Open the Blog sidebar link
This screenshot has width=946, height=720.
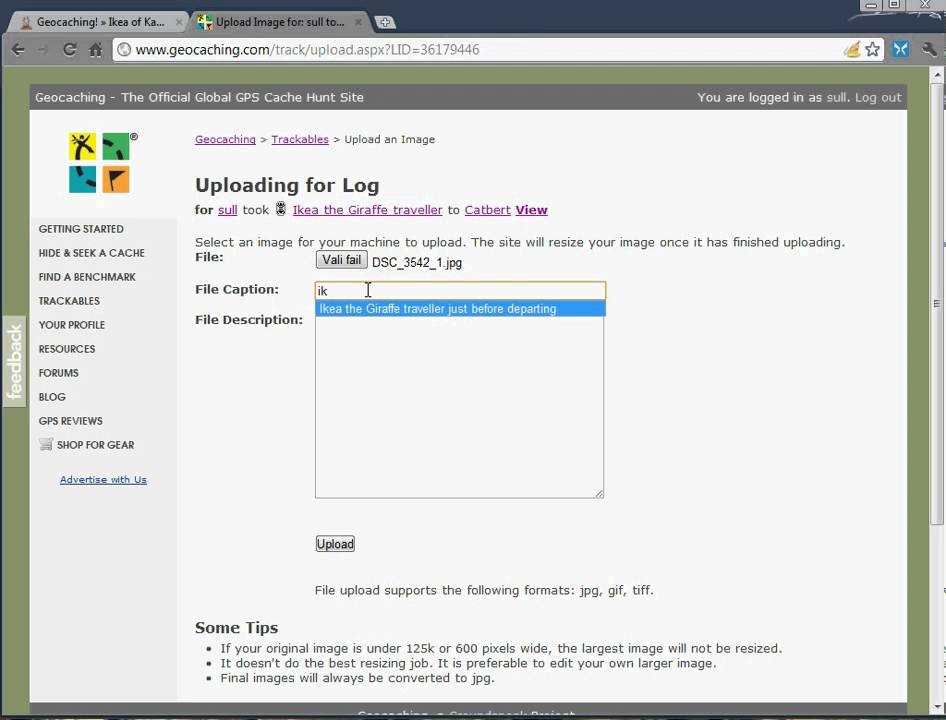tap(52, 397)
